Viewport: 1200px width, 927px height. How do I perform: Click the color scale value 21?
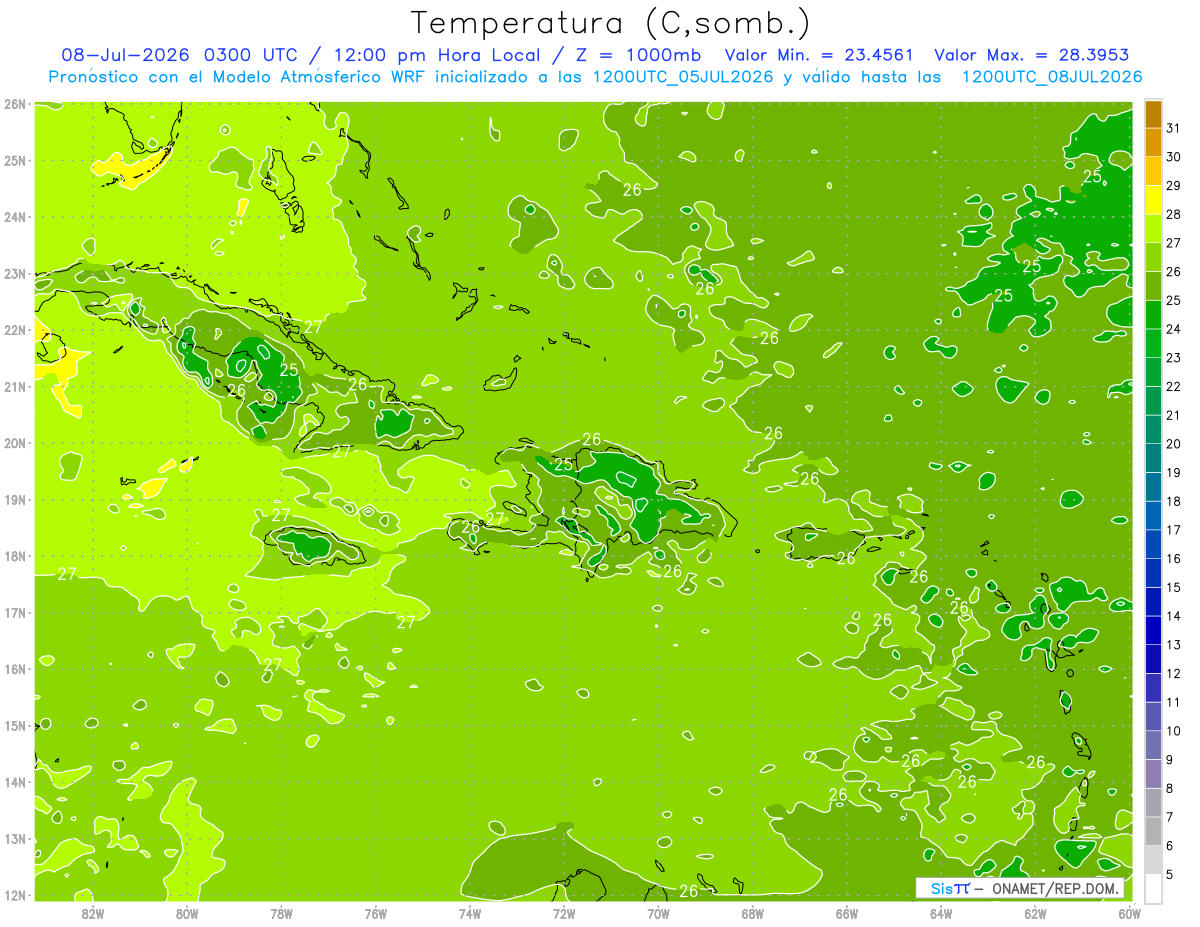[x=1175, y=415]
